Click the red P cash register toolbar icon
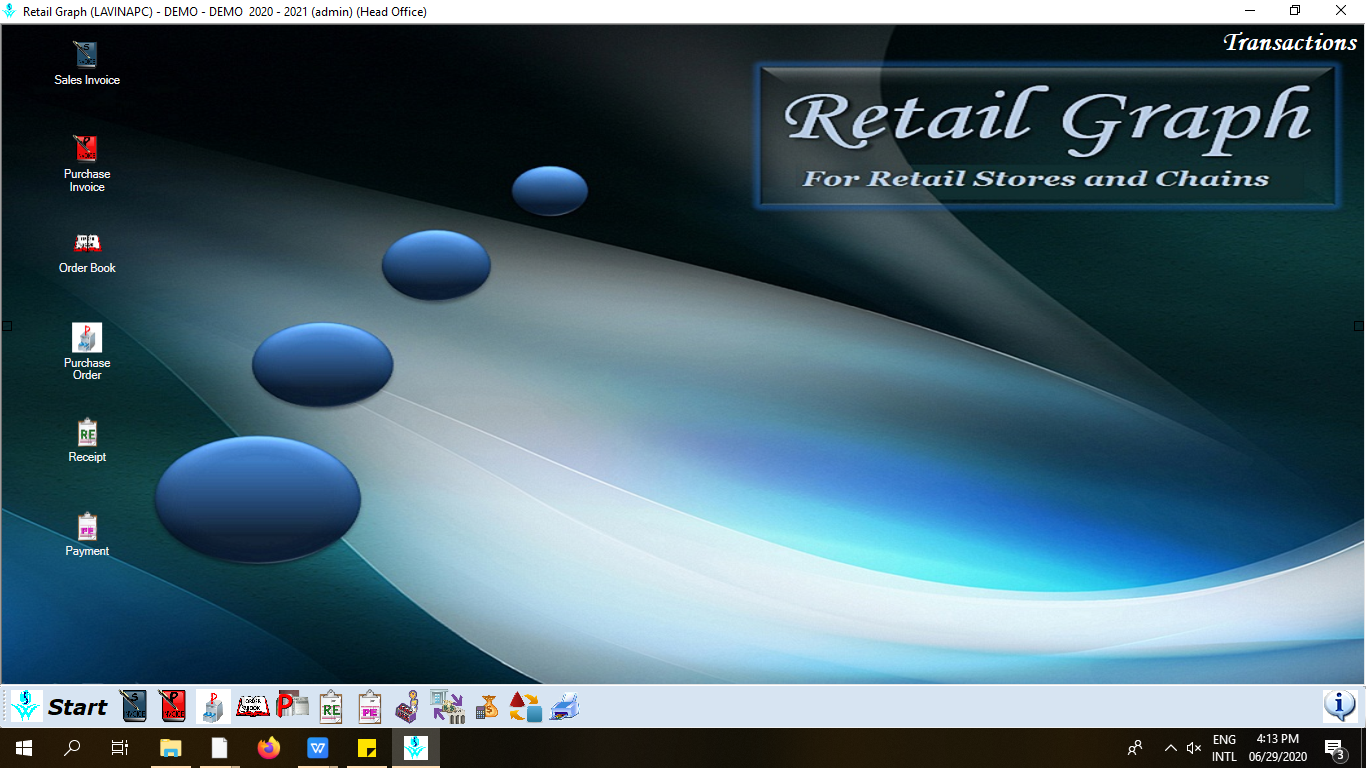 pyautogui.click(x=292, y=706)
